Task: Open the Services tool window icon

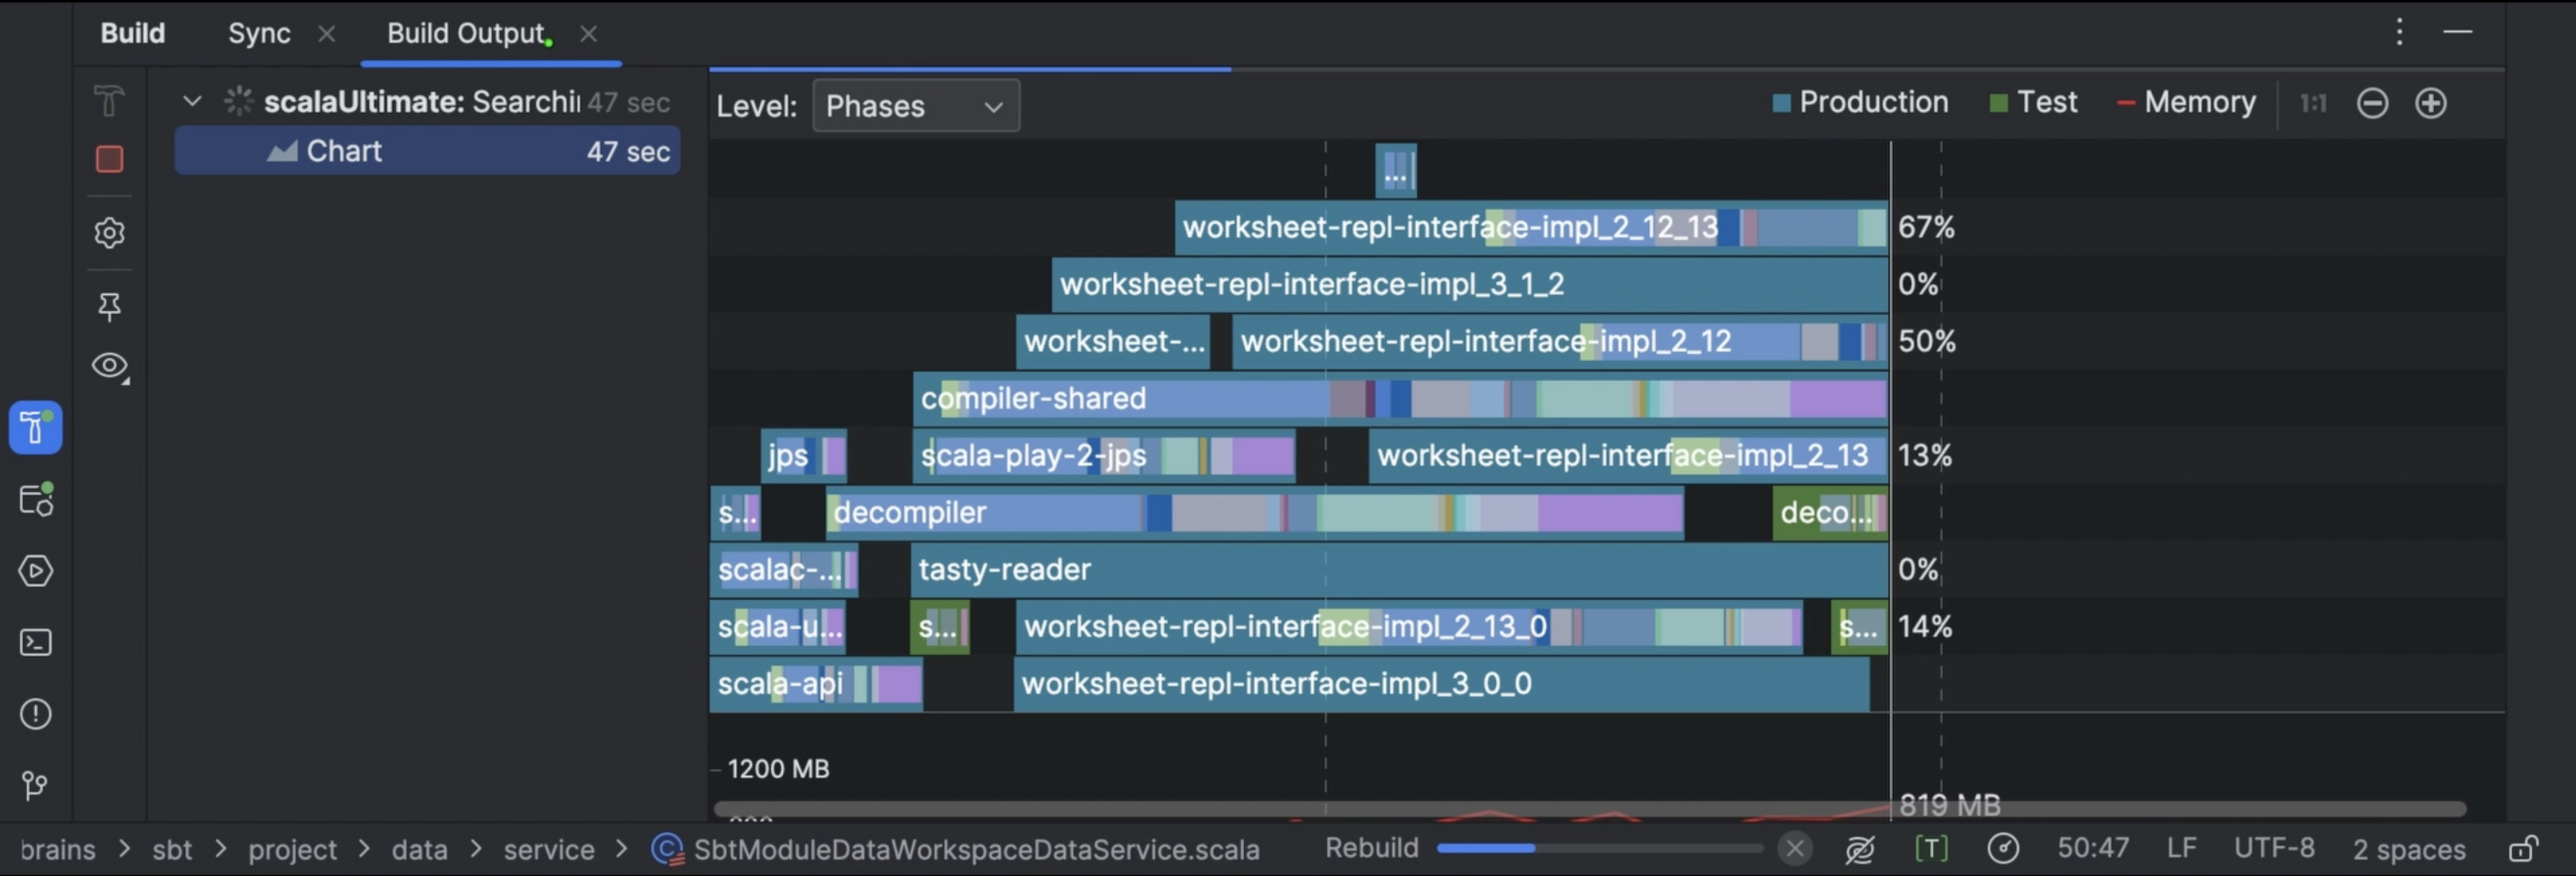Action: [x=36, y=499]
